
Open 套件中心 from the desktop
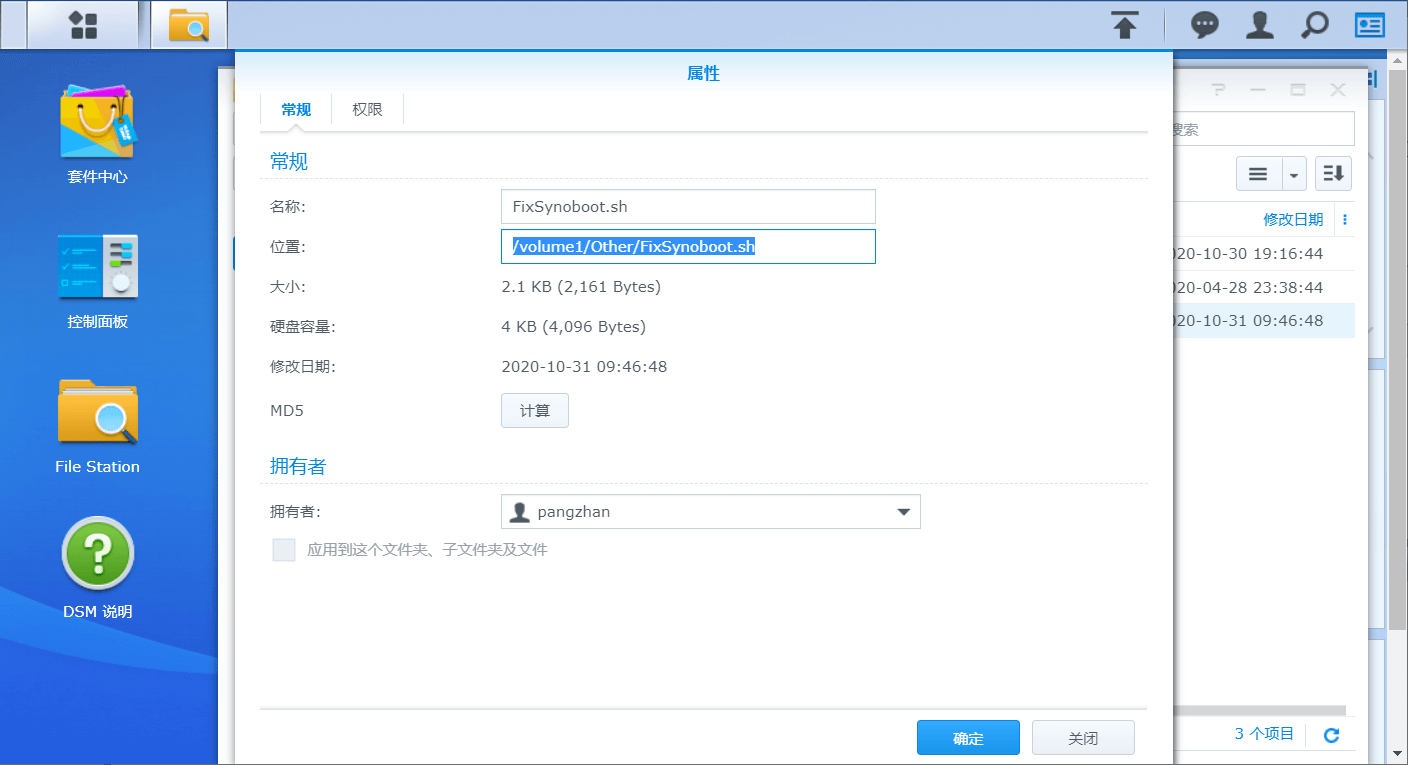97,135
